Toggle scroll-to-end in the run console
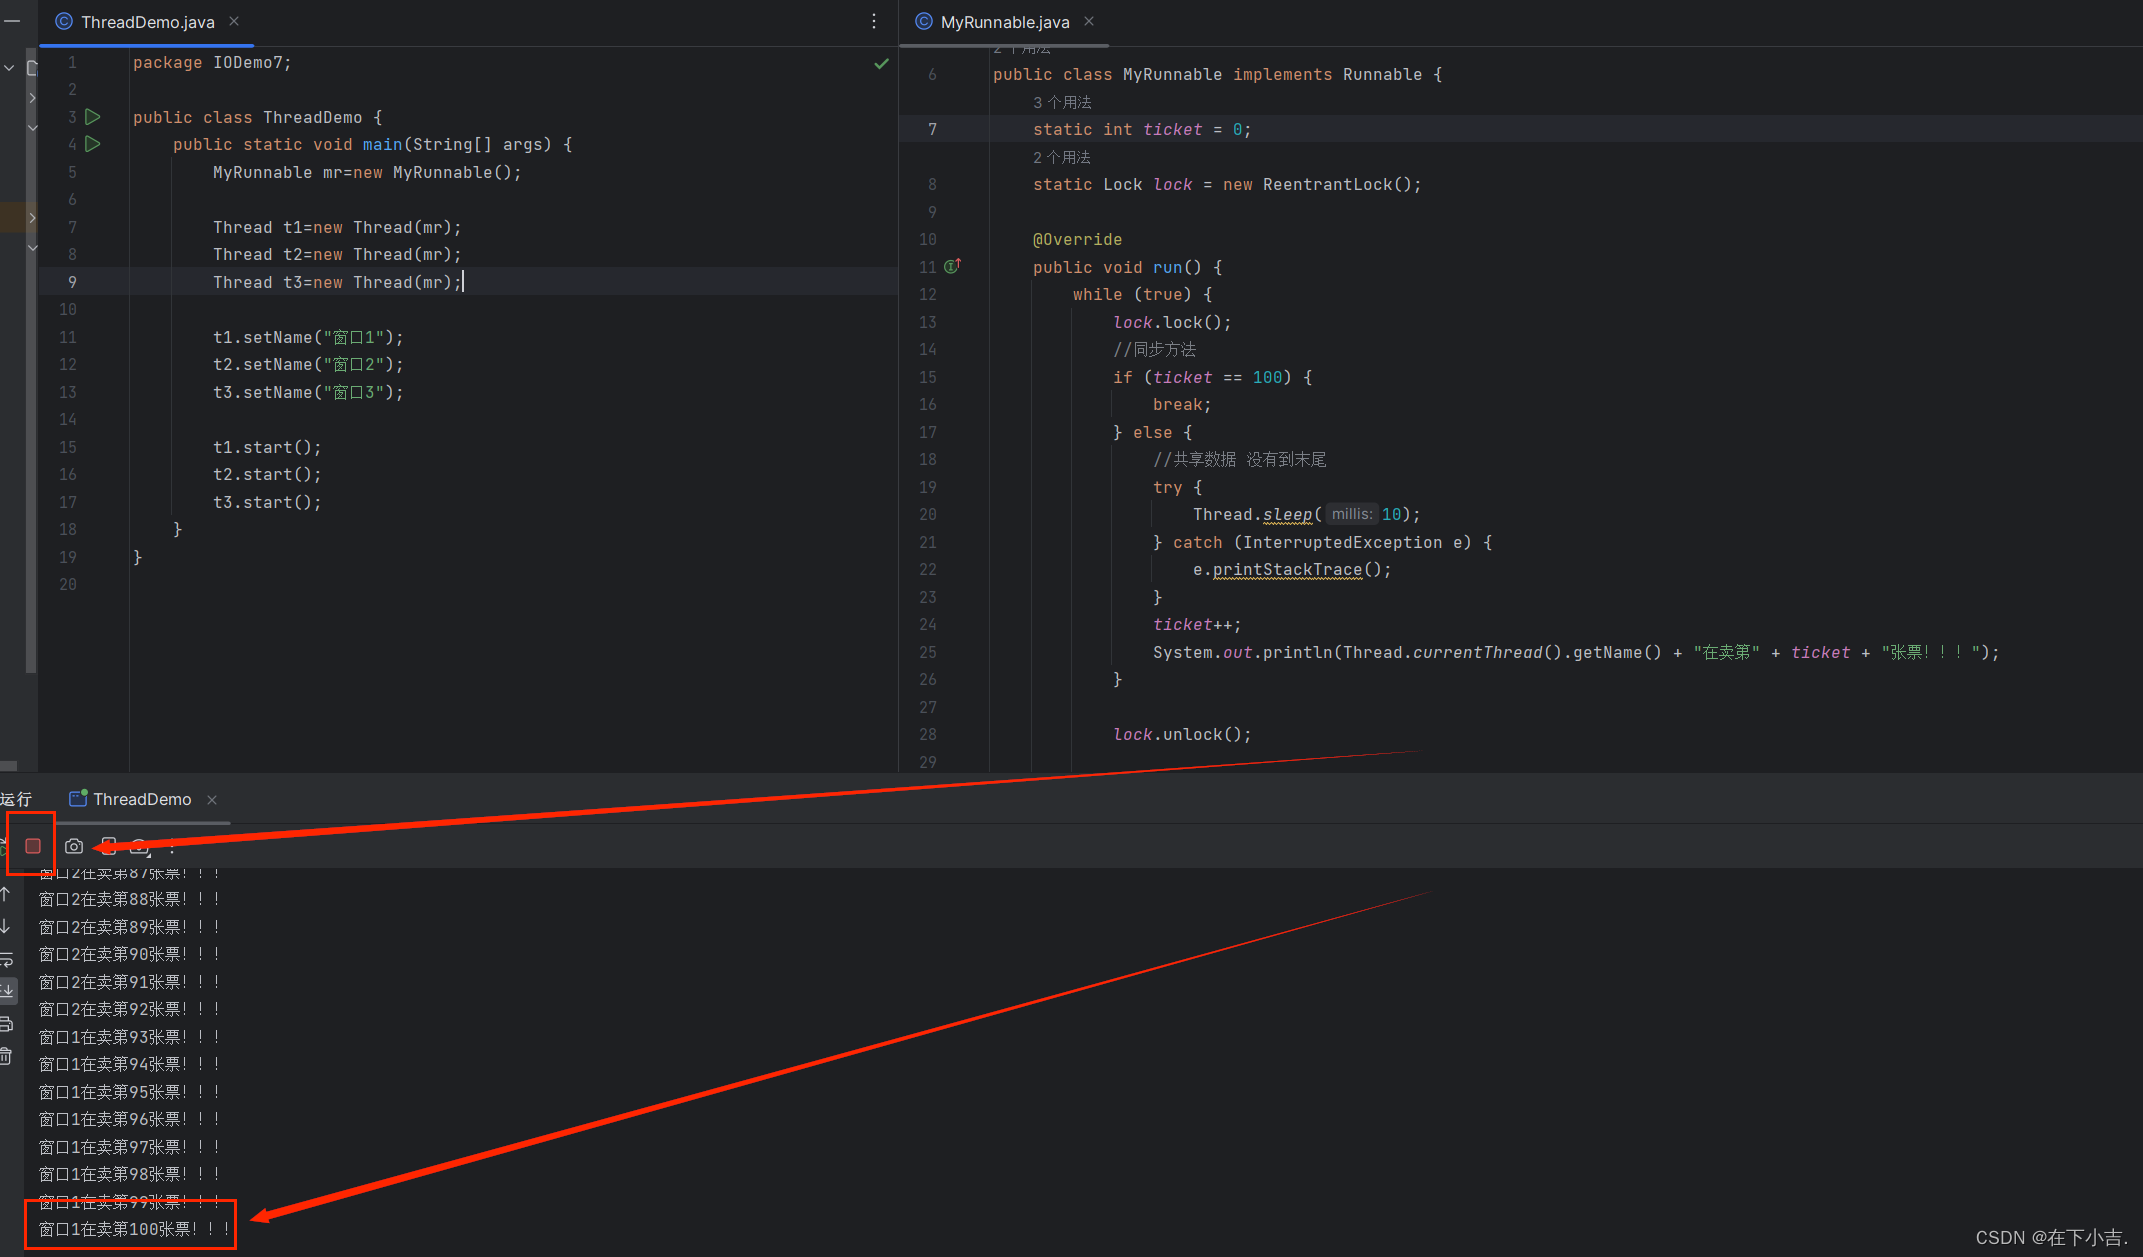Screen dimensions: 2143x1257 [7, 991]
